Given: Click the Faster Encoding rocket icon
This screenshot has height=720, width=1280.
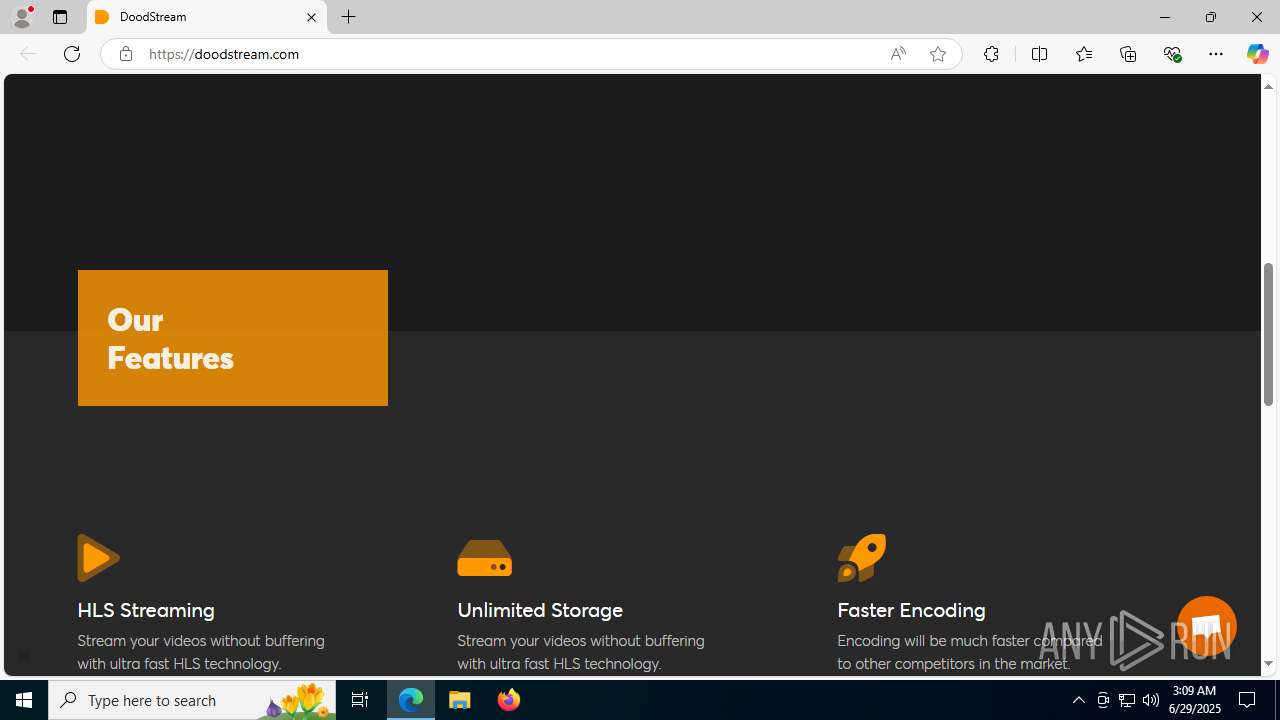Looking at the screenshot, I should click(x=862, y=558).
